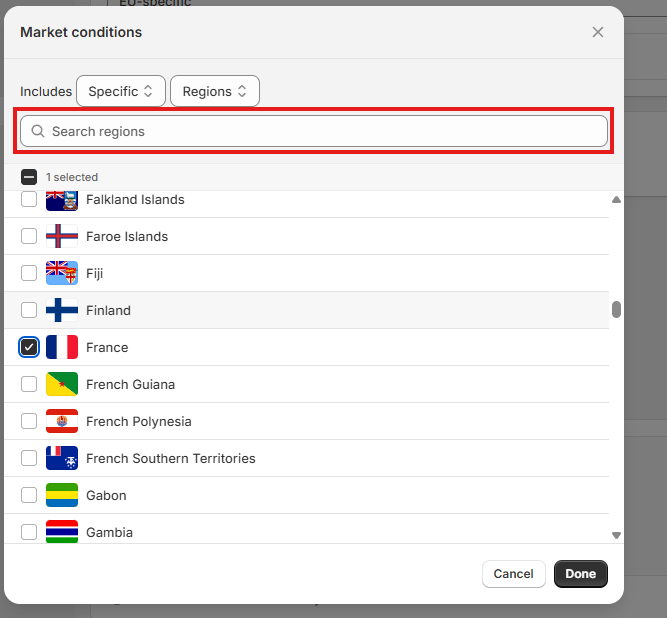Click the Includes label
This screenshot has width=667, height=618.
pos(46,91)
